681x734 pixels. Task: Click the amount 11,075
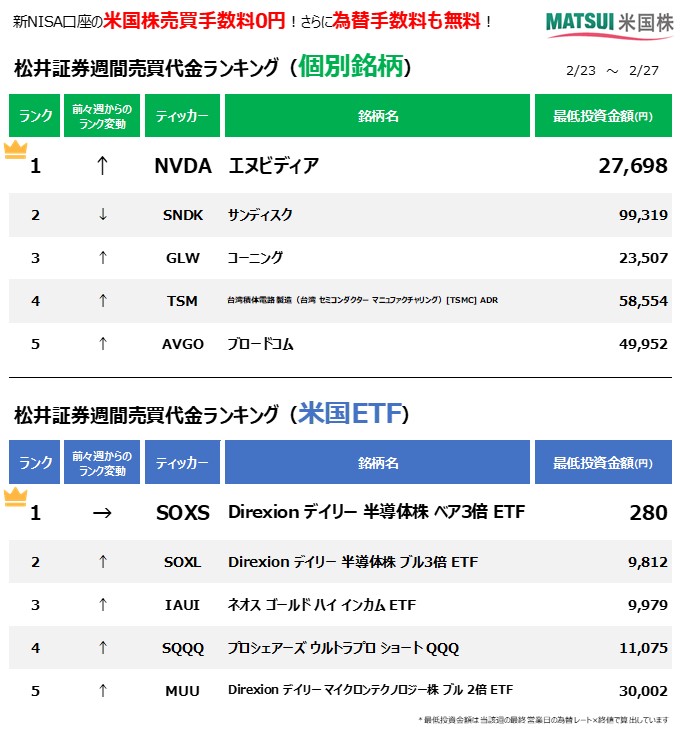click(x=644, y=648)
